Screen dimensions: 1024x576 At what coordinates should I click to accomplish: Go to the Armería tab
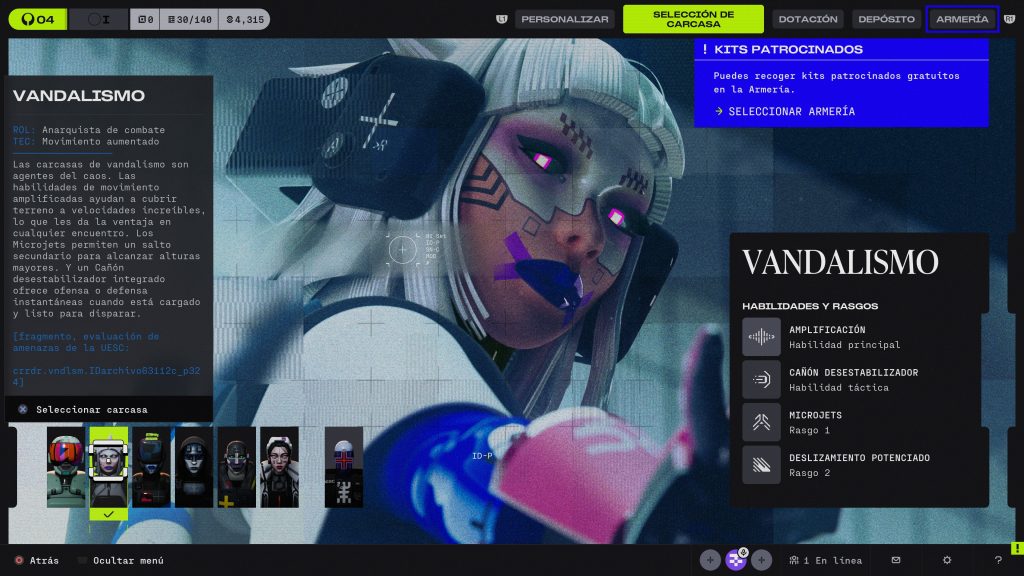tap(962, 19)
